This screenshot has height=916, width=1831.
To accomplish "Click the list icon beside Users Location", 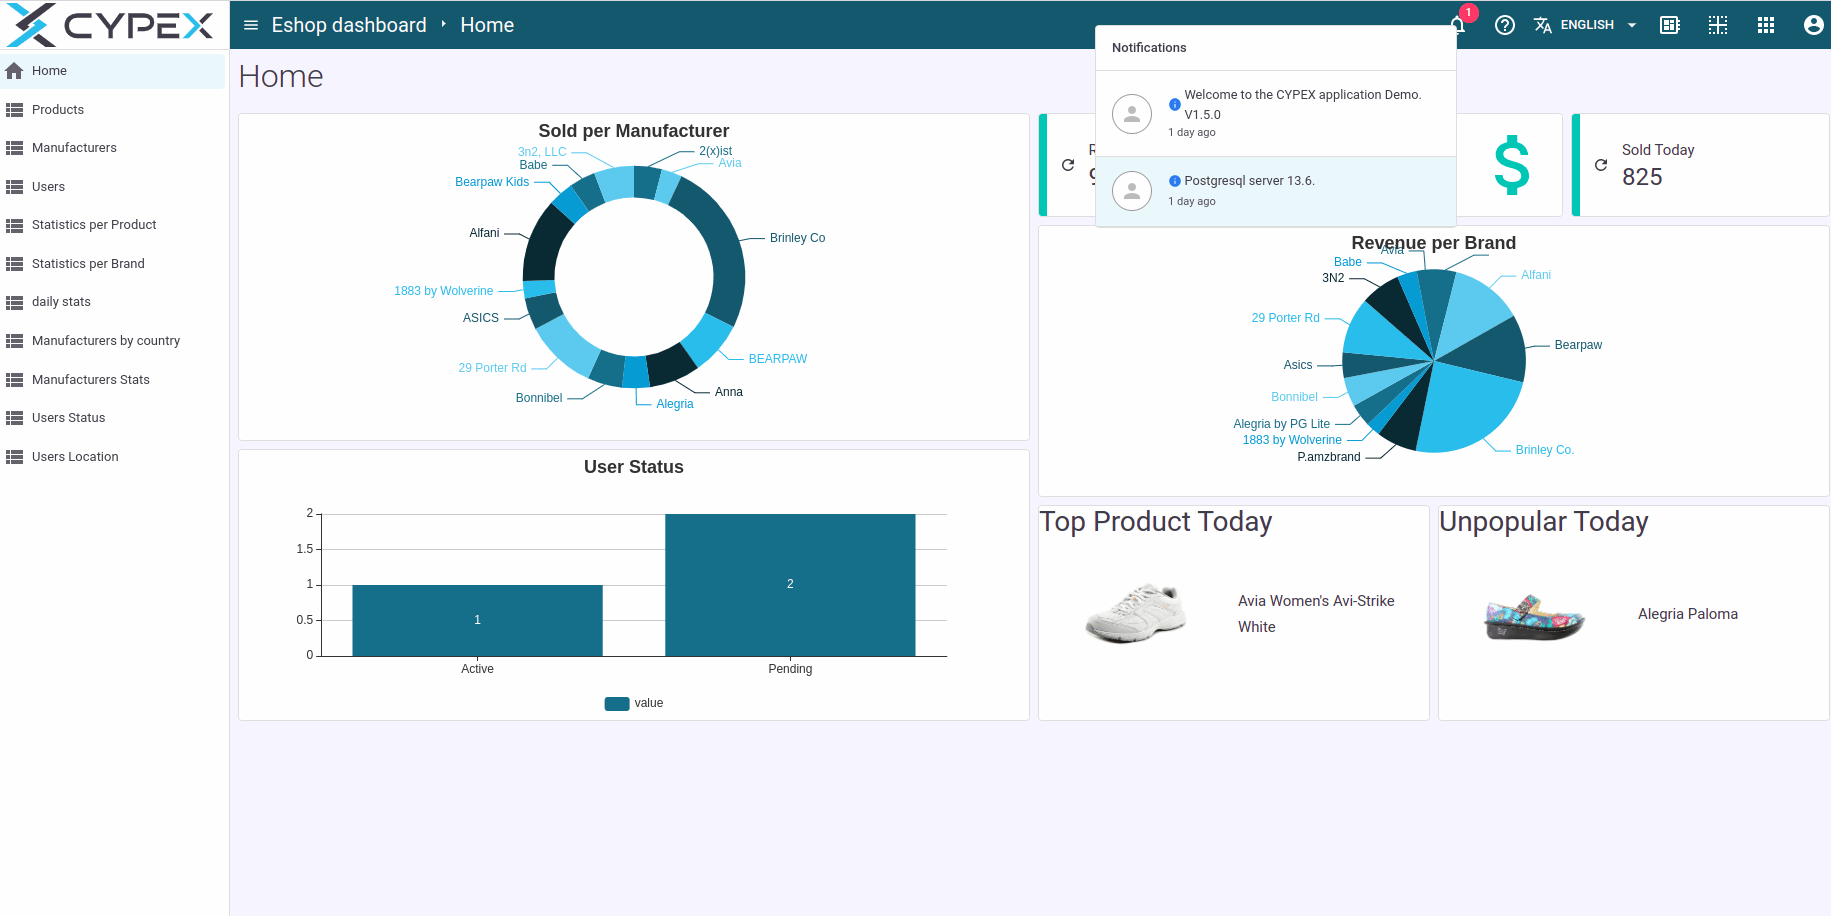I will tap(14, 457).
